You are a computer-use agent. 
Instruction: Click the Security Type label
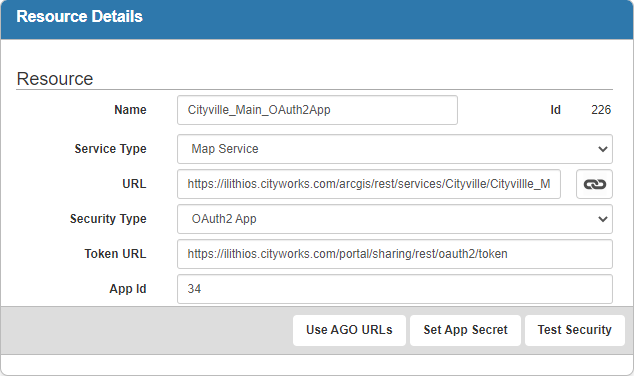click(108, 219)
